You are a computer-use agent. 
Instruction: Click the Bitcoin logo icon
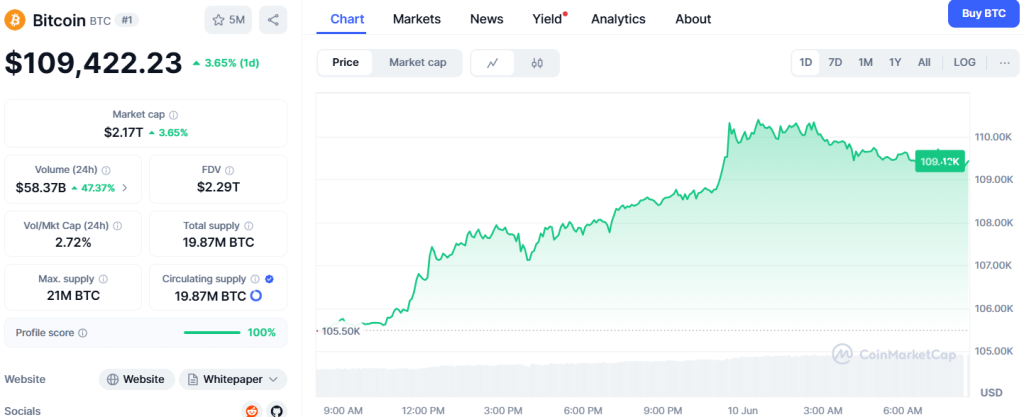(x=14, y=20)
